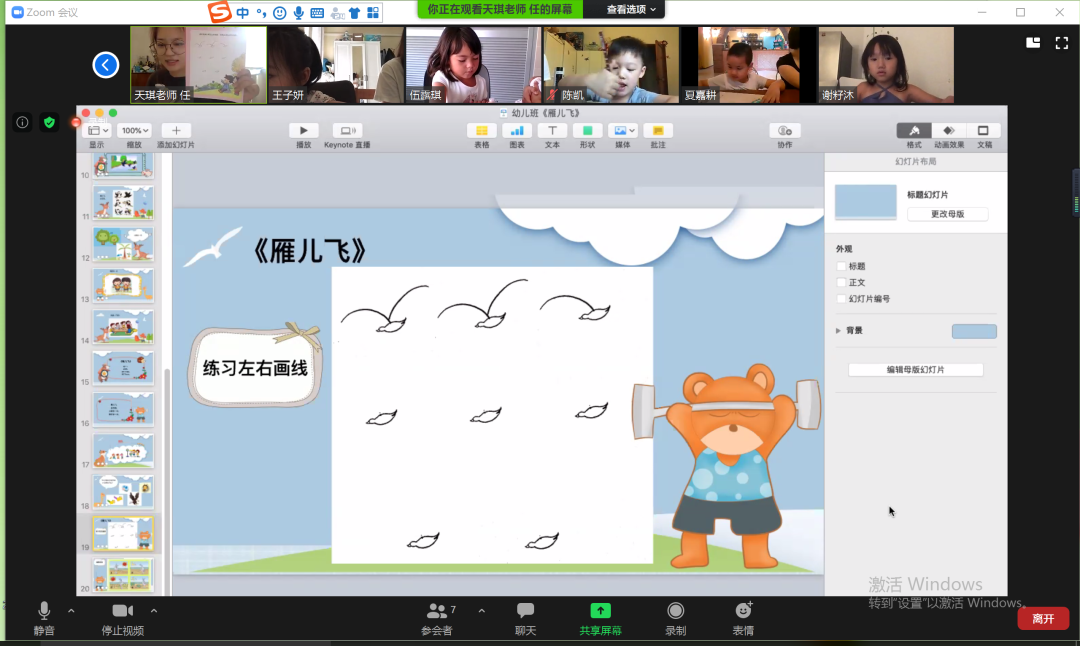The height and width of the screenshot is (646, 1080).
Task: Open the 参会者 participants panel
Action: tap(437, 618)
